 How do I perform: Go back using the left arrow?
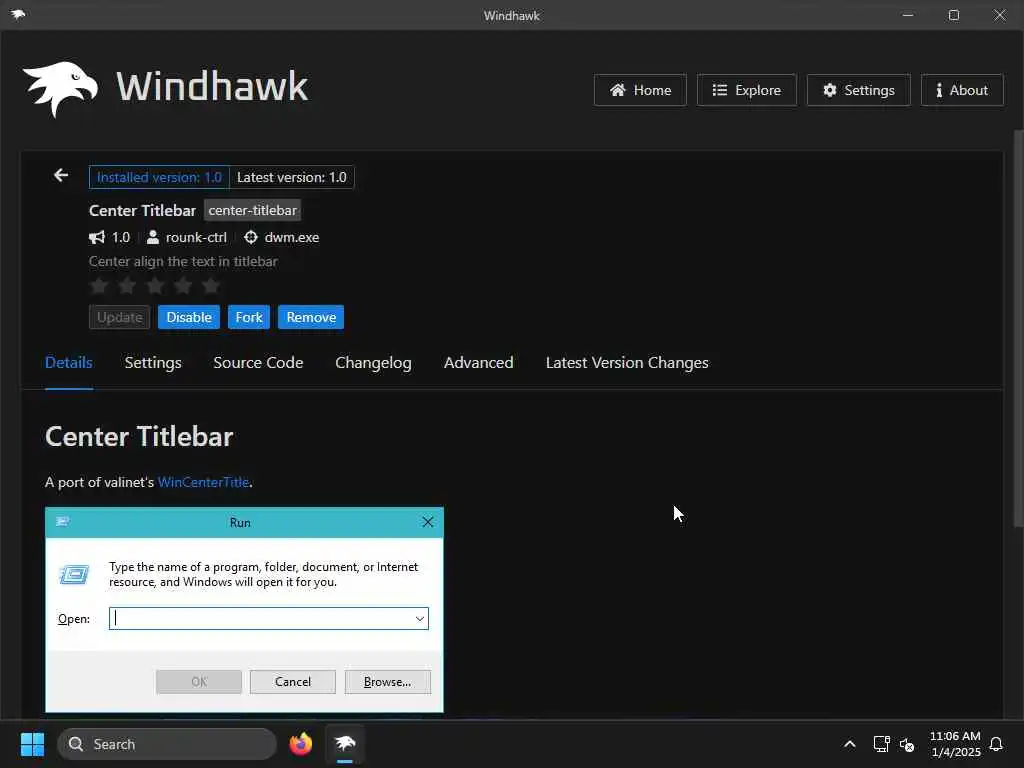coord(61,175)
